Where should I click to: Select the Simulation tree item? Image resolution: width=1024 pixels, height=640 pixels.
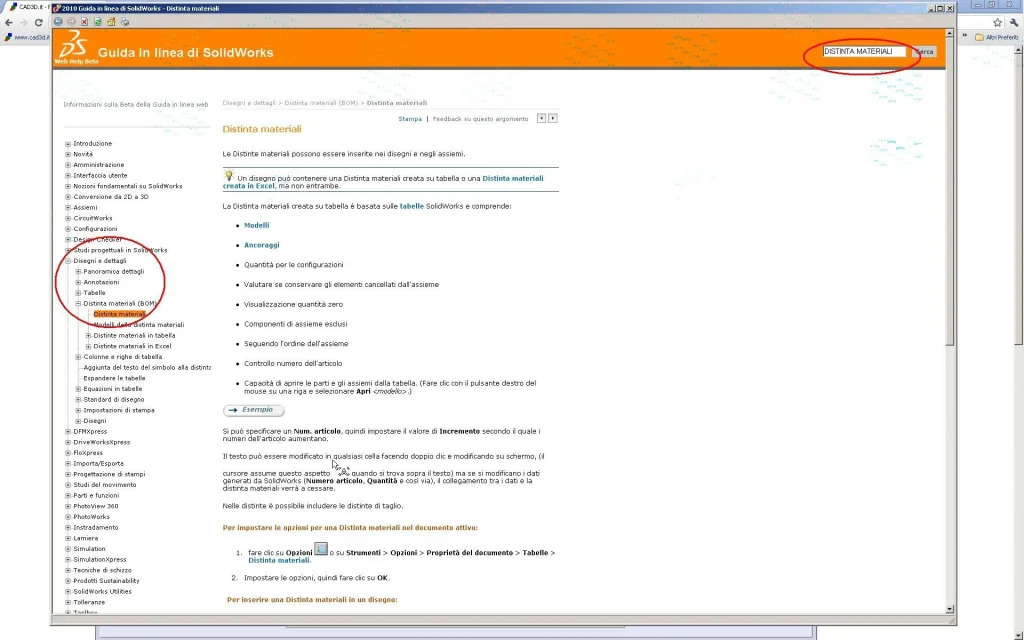tap(89, 549)
